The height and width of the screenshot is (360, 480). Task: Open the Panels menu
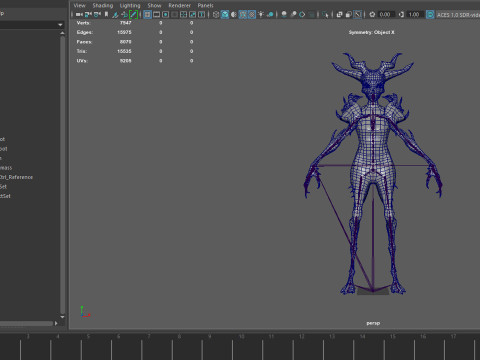pos(205,5)
